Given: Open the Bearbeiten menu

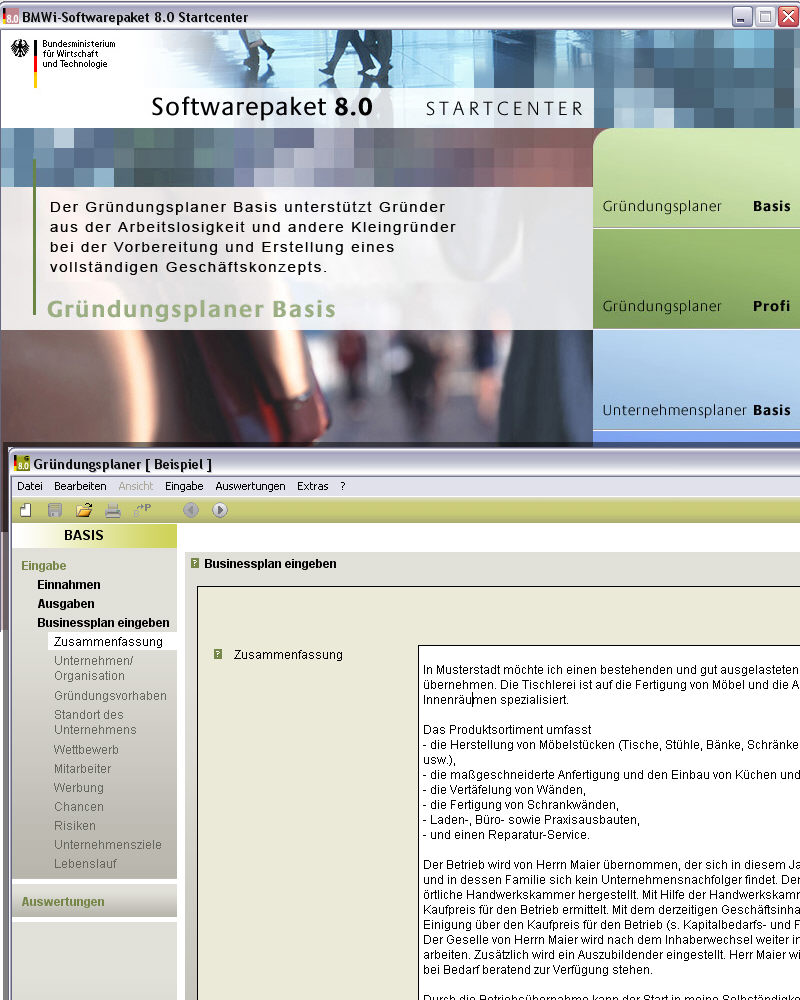Looking at the screenshot, I should (80, 486).
